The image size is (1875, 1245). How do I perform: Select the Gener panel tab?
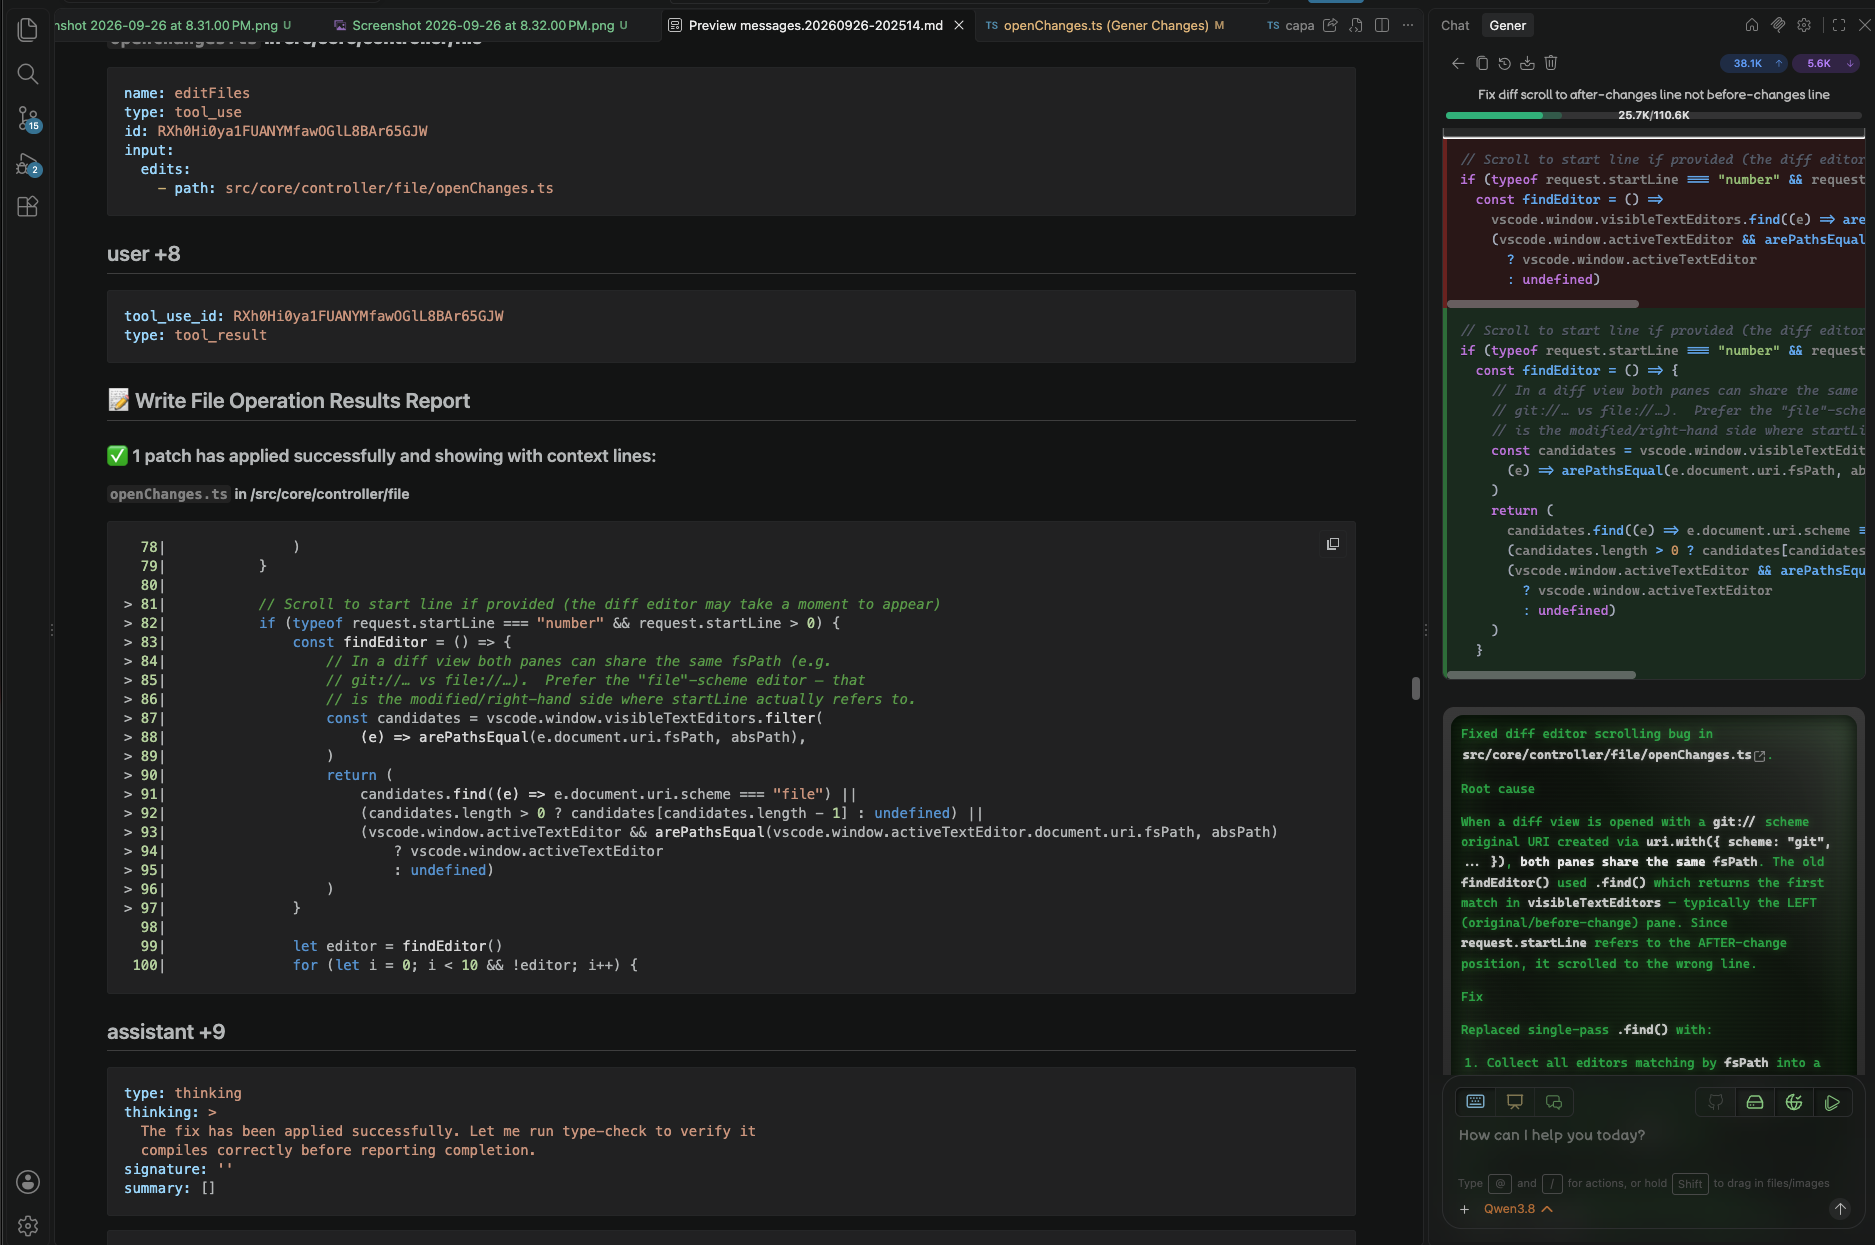(x=1508, y=25)
